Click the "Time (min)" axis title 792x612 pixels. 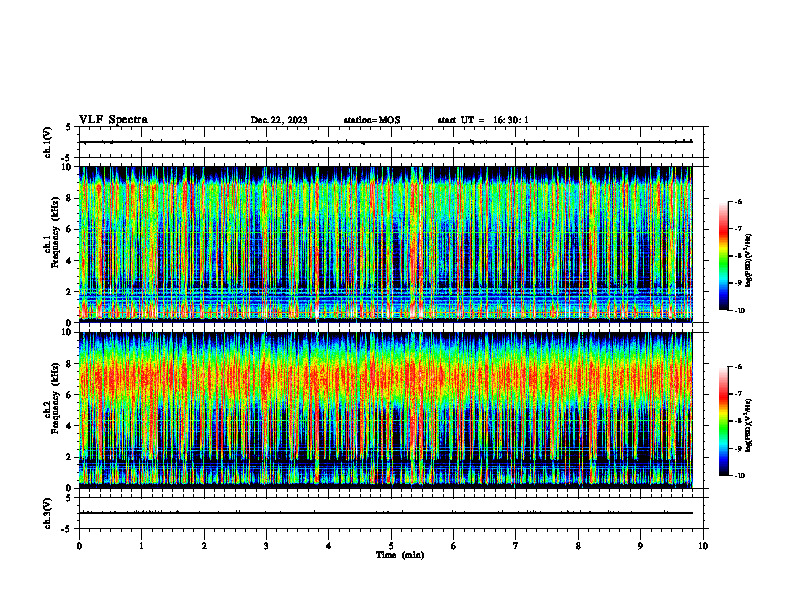pyautogui.click(x=400, y=555)
